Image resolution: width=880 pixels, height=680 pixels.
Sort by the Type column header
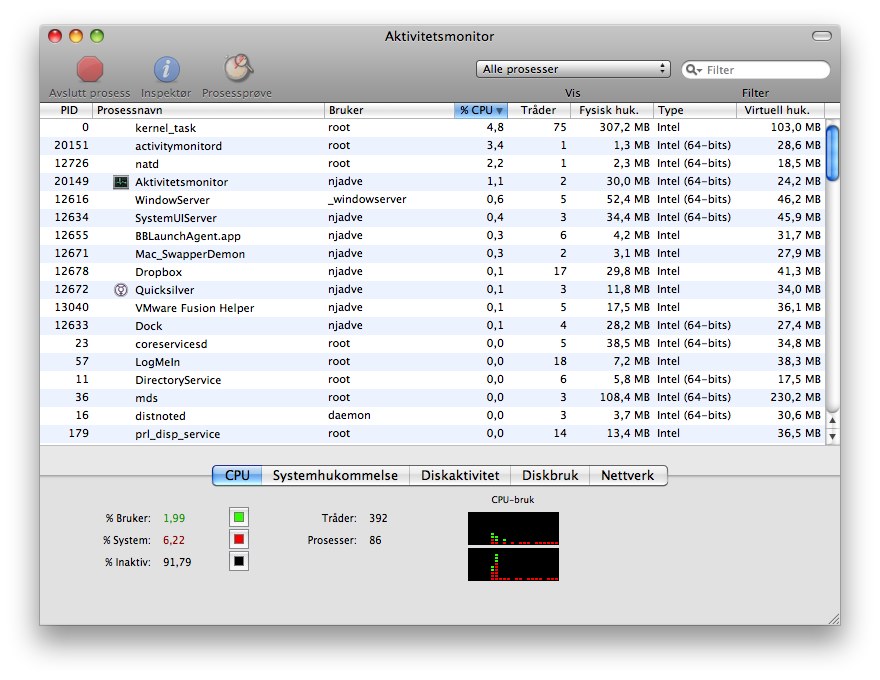pos(695,110)
